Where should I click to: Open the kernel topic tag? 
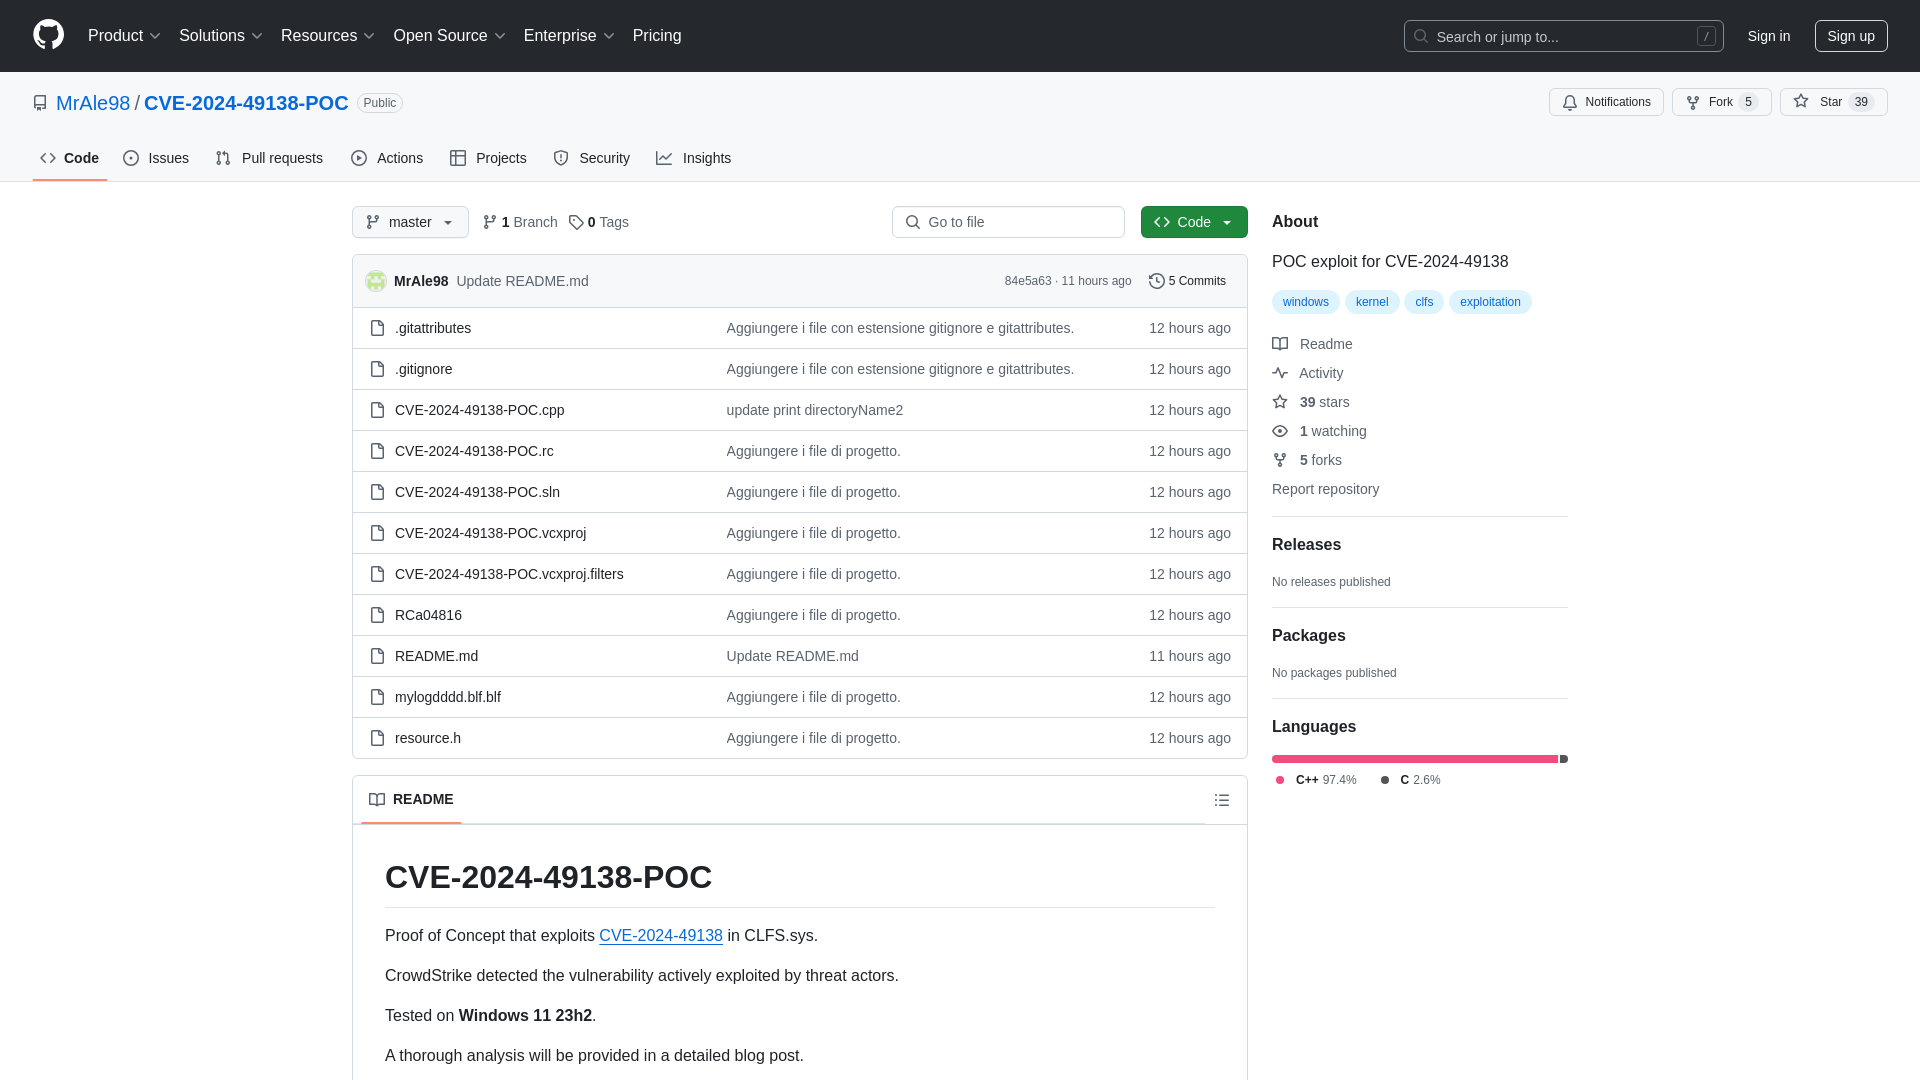click(x=1372, y=302)
